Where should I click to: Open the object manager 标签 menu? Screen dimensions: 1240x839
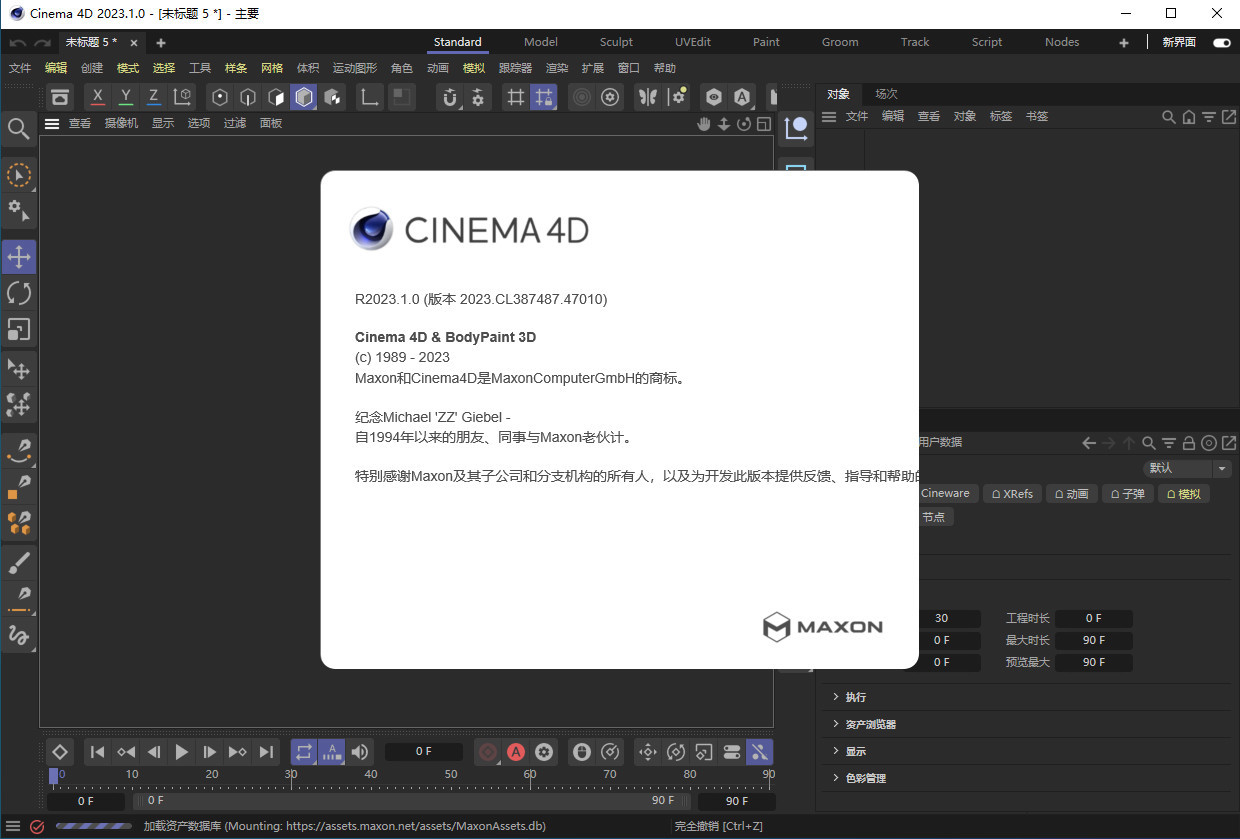tap(1000, 116)
